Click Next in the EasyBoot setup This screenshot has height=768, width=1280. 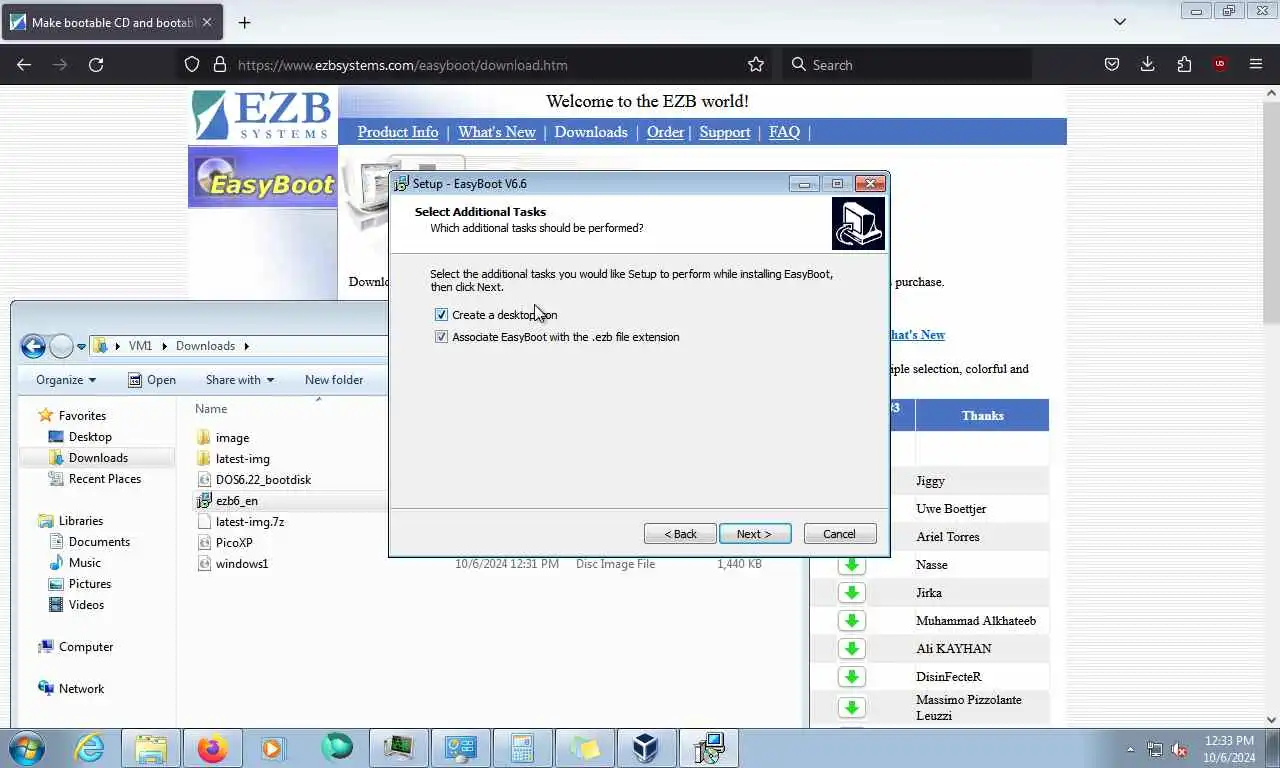click(755, 534)
